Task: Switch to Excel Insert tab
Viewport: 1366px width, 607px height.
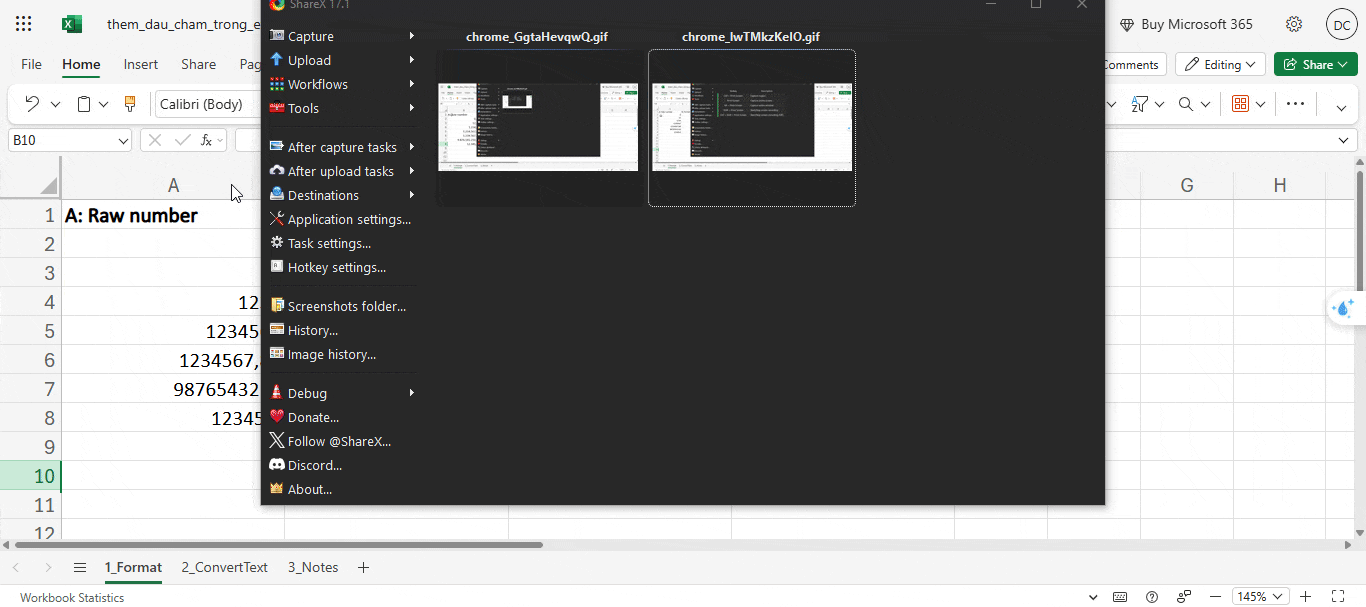Action: click(141, 64)
